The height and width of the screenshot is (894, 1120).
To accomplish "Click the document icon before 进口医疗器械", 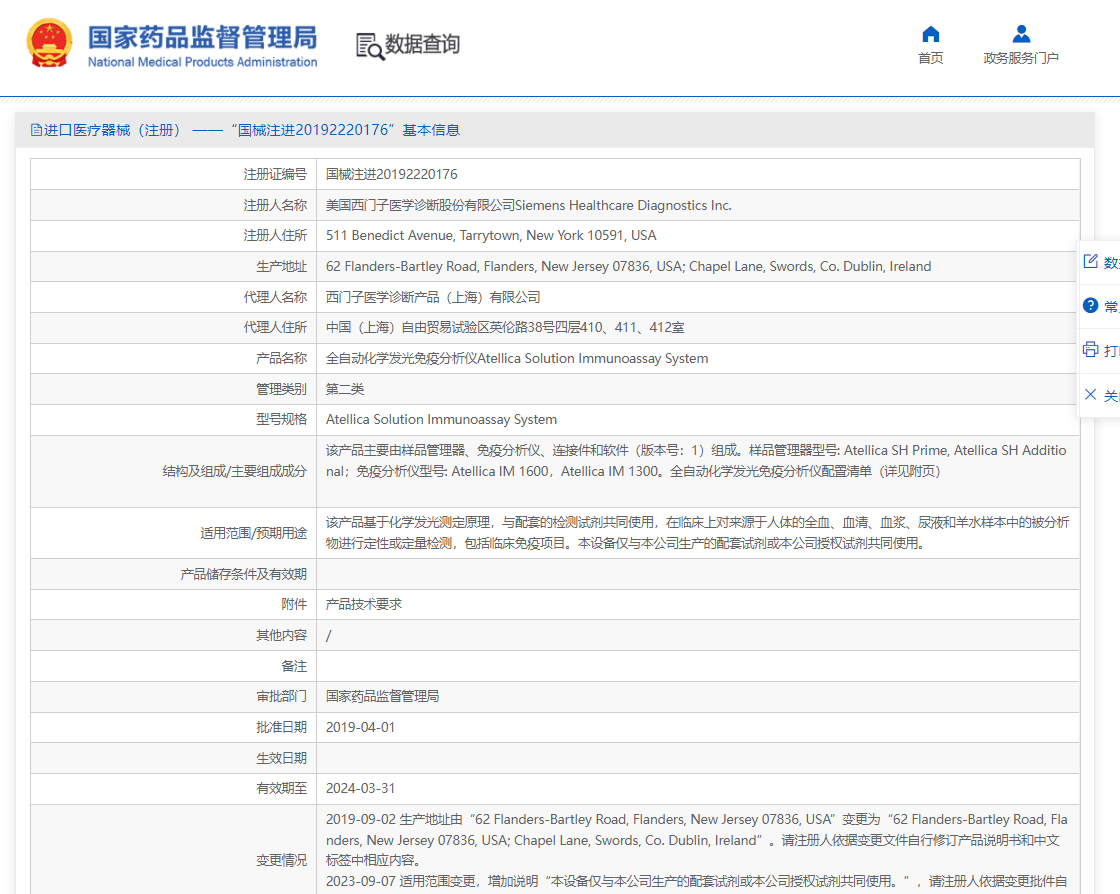I will point(36,130).
